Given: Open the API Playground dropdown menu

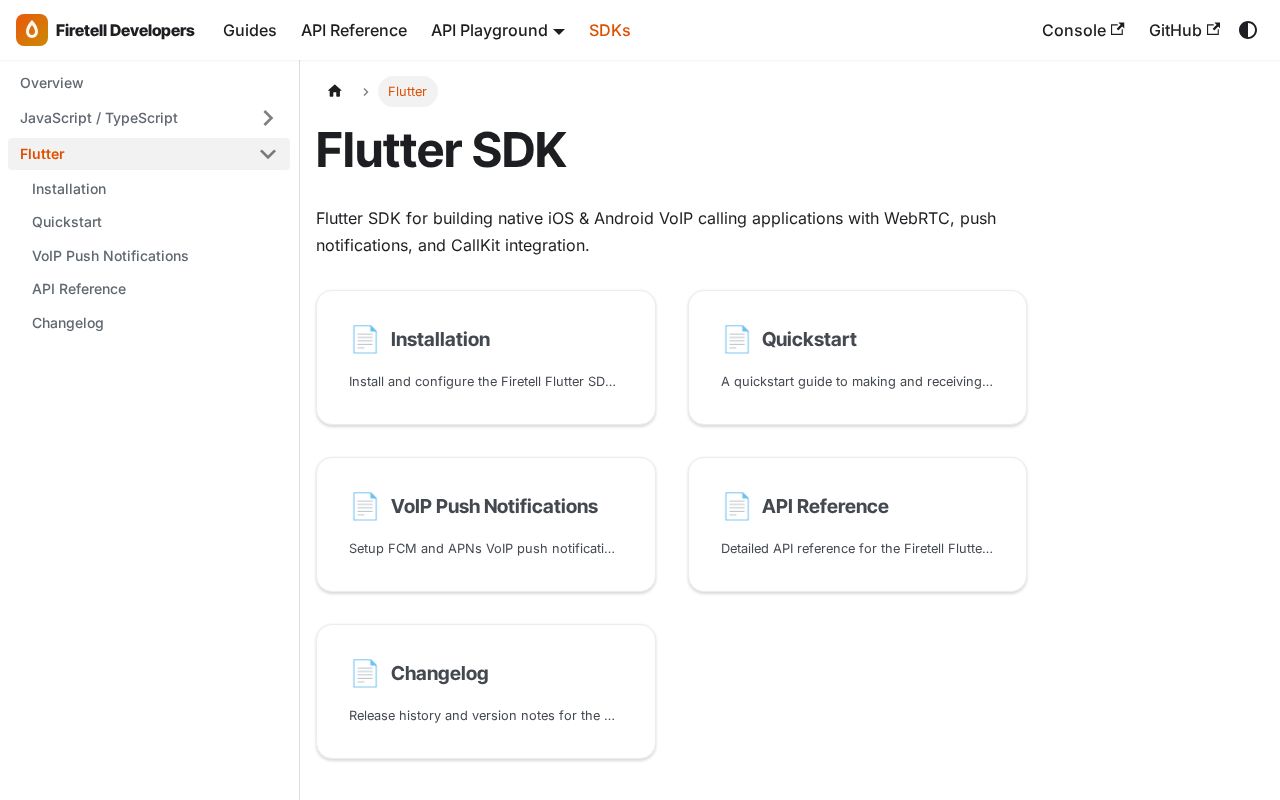Looking at the screenshot, I should [498, 30].
